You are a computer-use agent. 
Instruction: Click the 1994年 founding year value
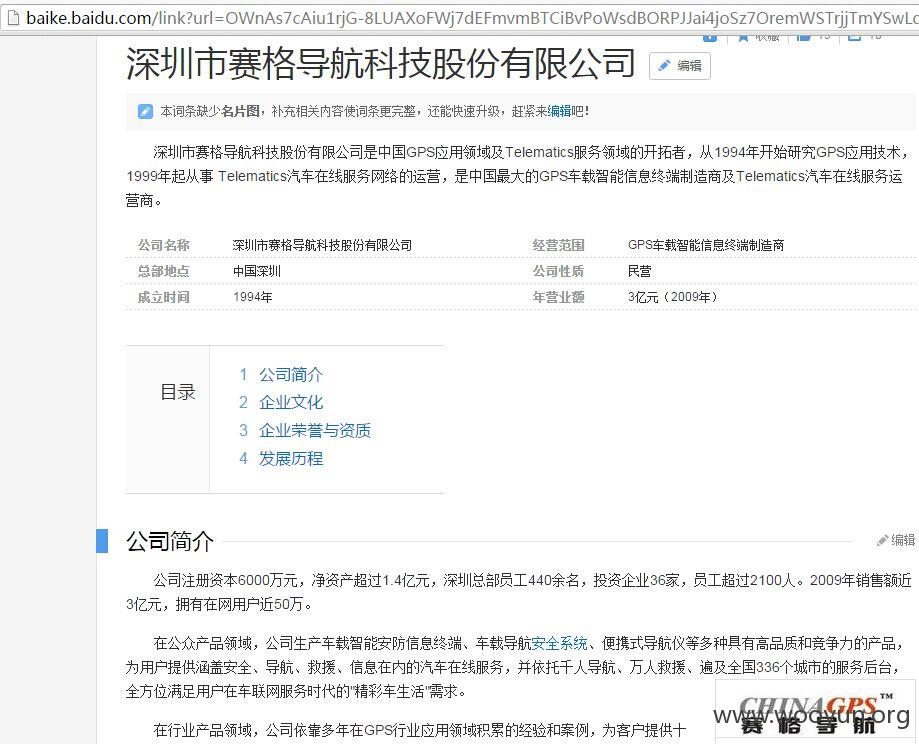point(253,297)
